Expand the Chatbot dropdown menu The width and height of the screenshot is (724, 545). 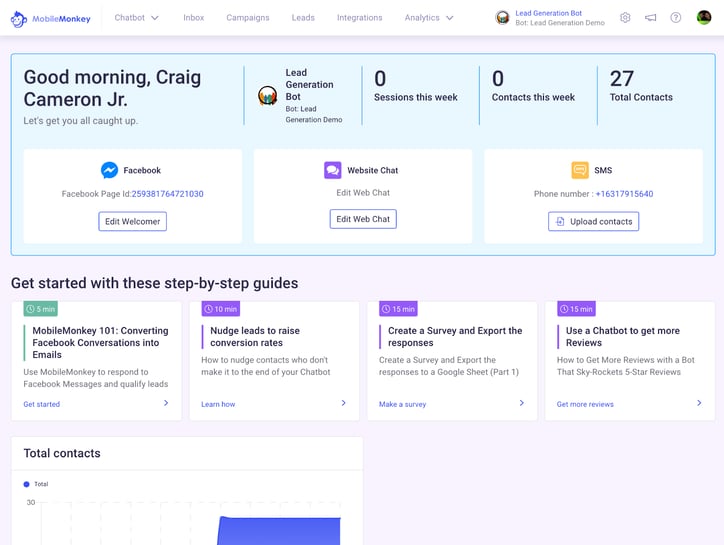click(136, 18)
